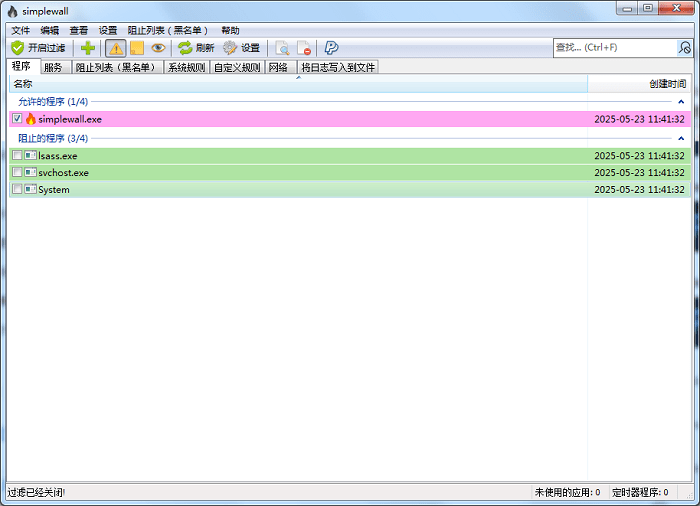Image resolution: width=700 pixels, height=506 pixels.
Task: Click the search icon in find box
Action: coord(685,47)
